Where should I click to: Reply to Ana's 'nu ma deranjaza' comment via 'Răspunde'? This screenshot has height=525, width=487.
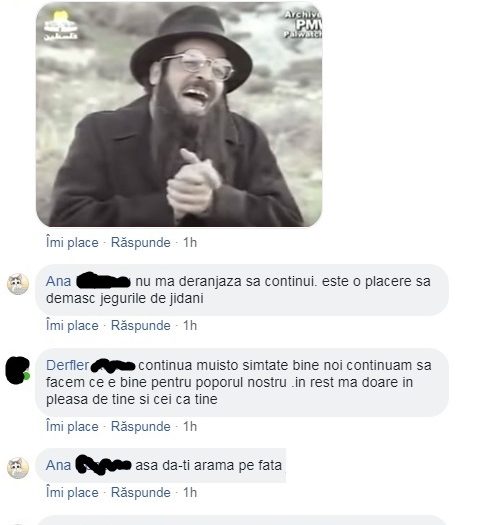(x=141, y=325)
